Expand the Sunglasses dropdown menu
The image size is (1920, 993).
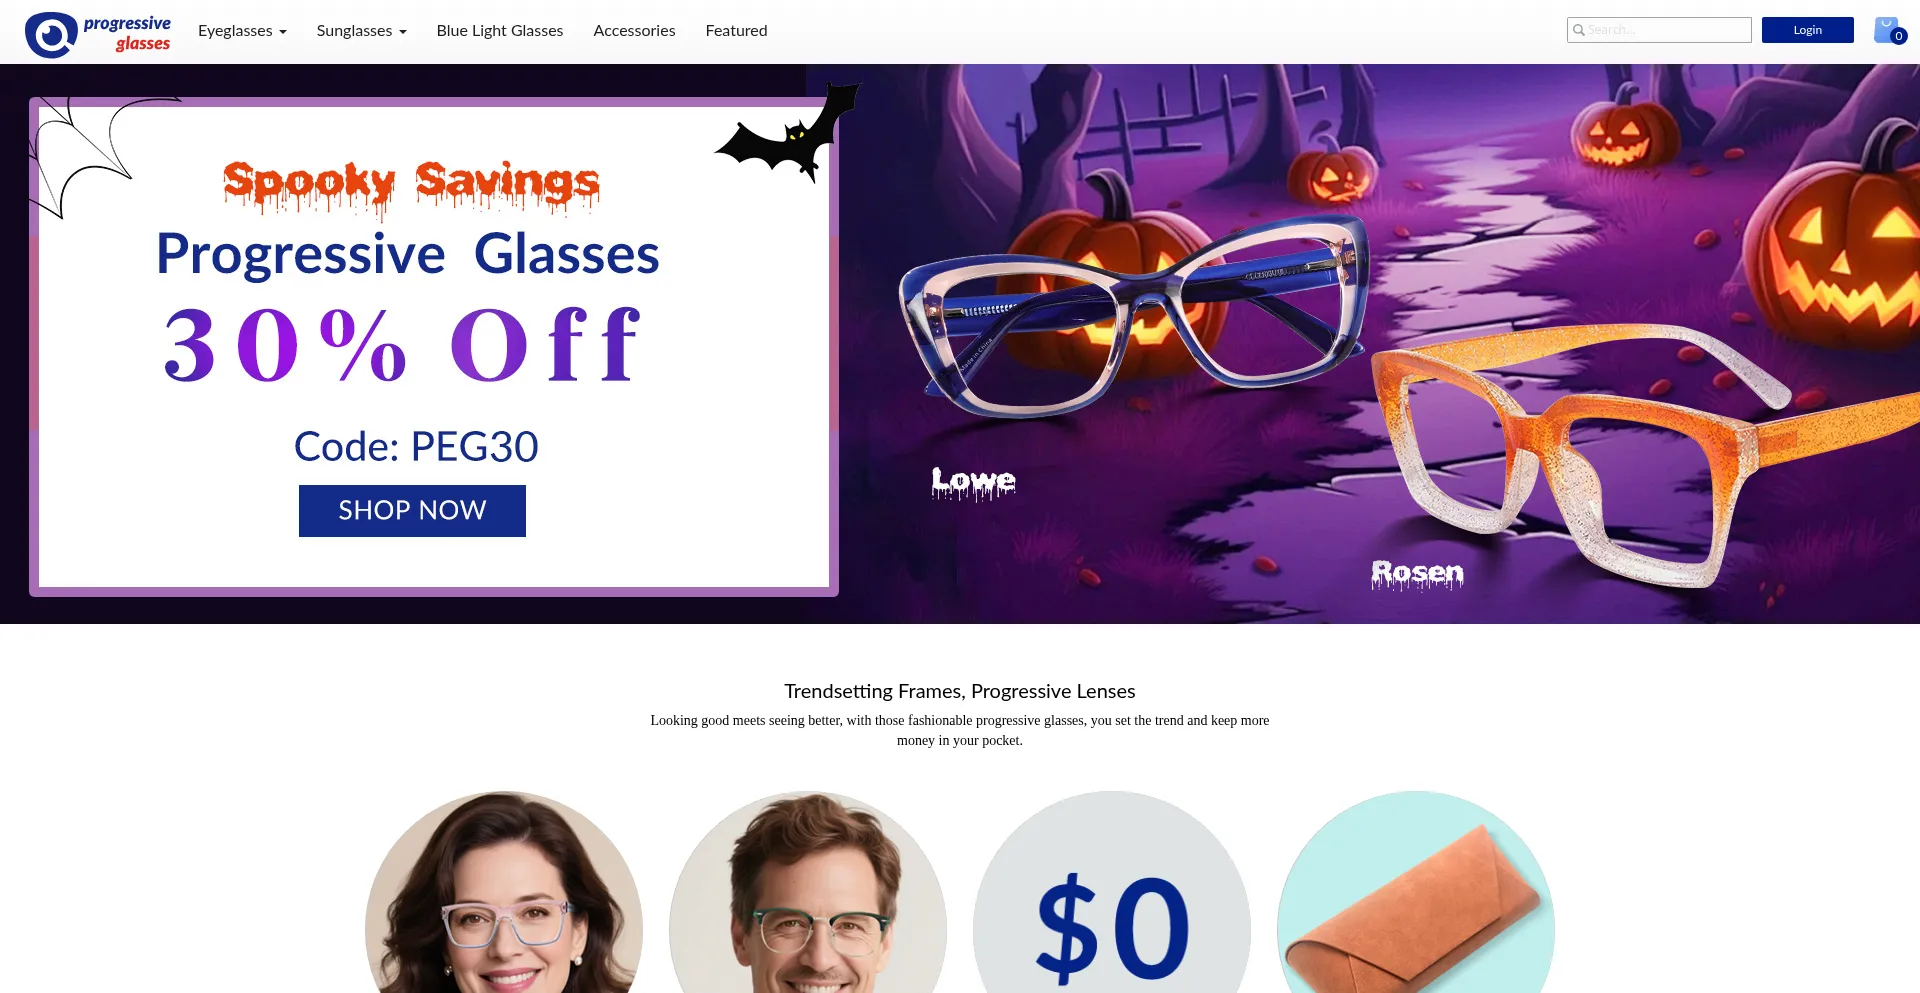361,31
